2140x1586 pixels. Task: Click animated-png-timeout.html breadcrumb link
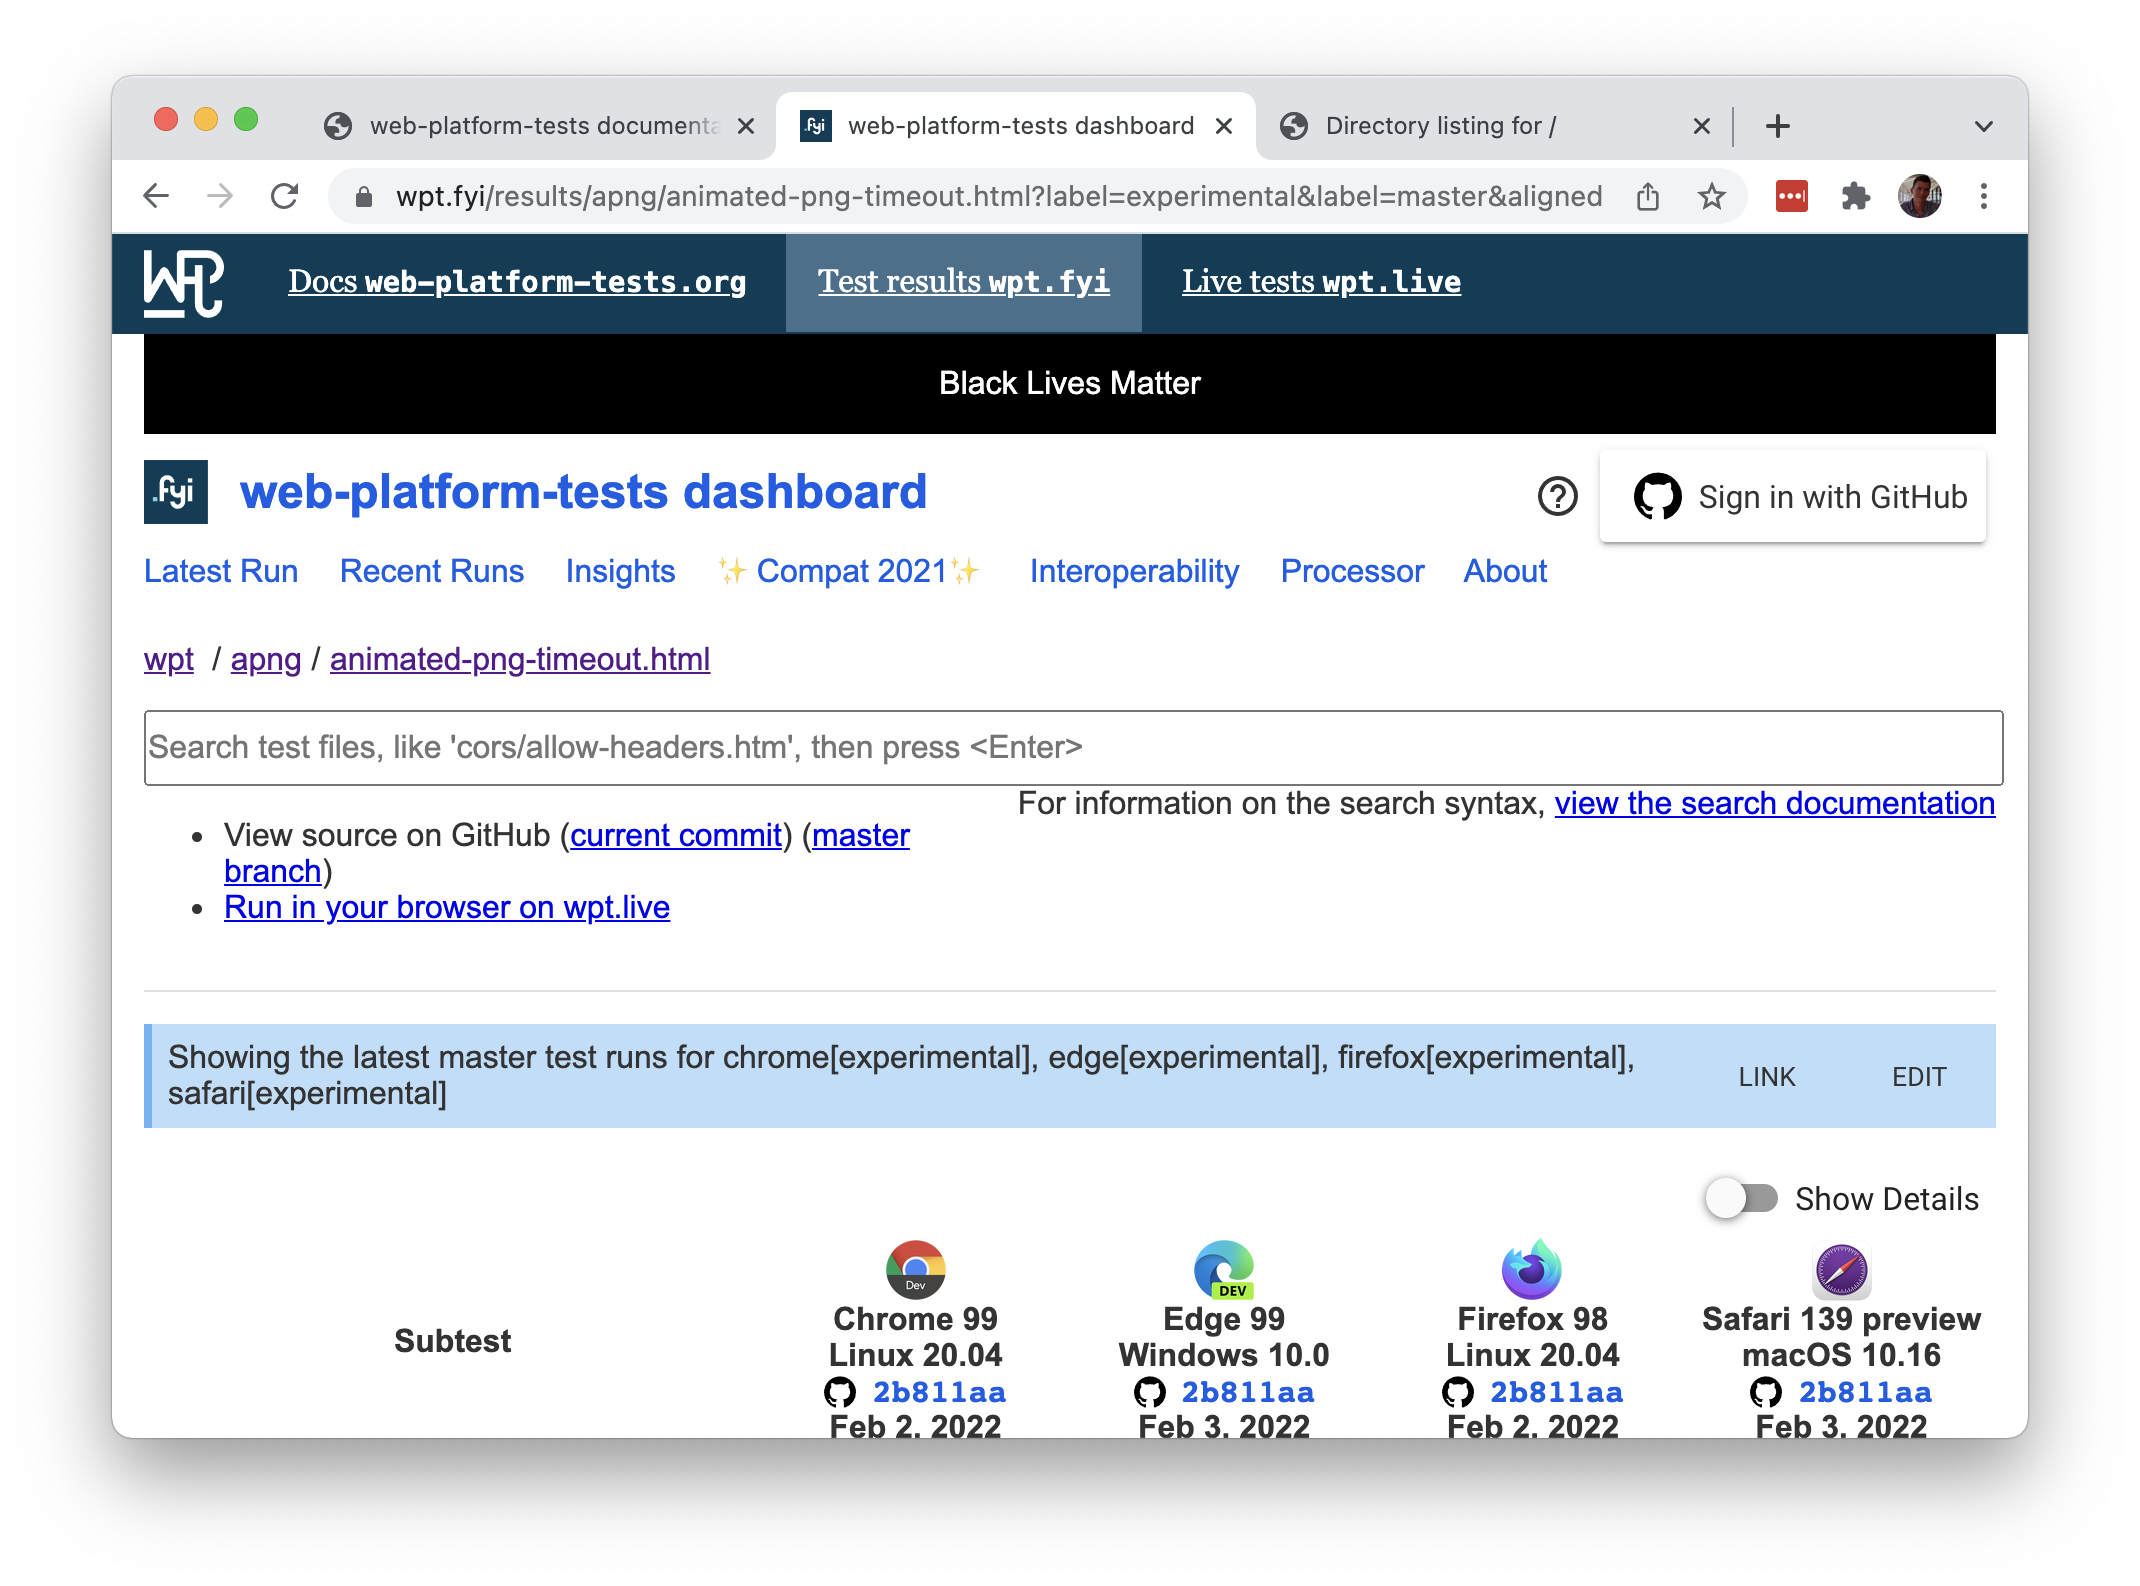[x=520, y=659]
